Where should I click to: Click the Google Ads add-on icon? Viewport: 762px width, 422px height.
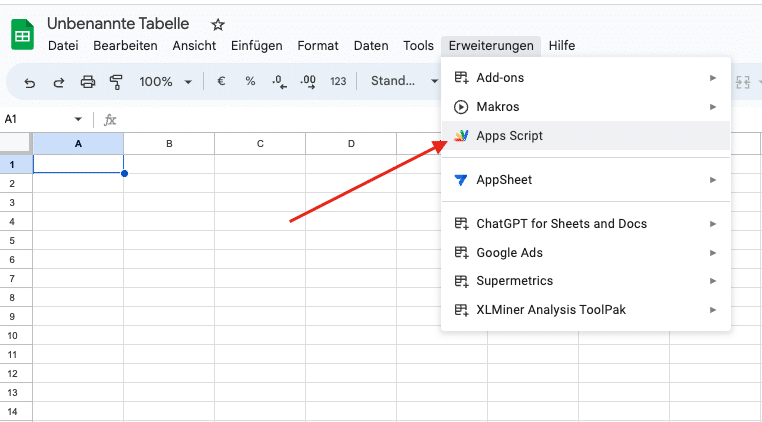click(x=461, y=253)
